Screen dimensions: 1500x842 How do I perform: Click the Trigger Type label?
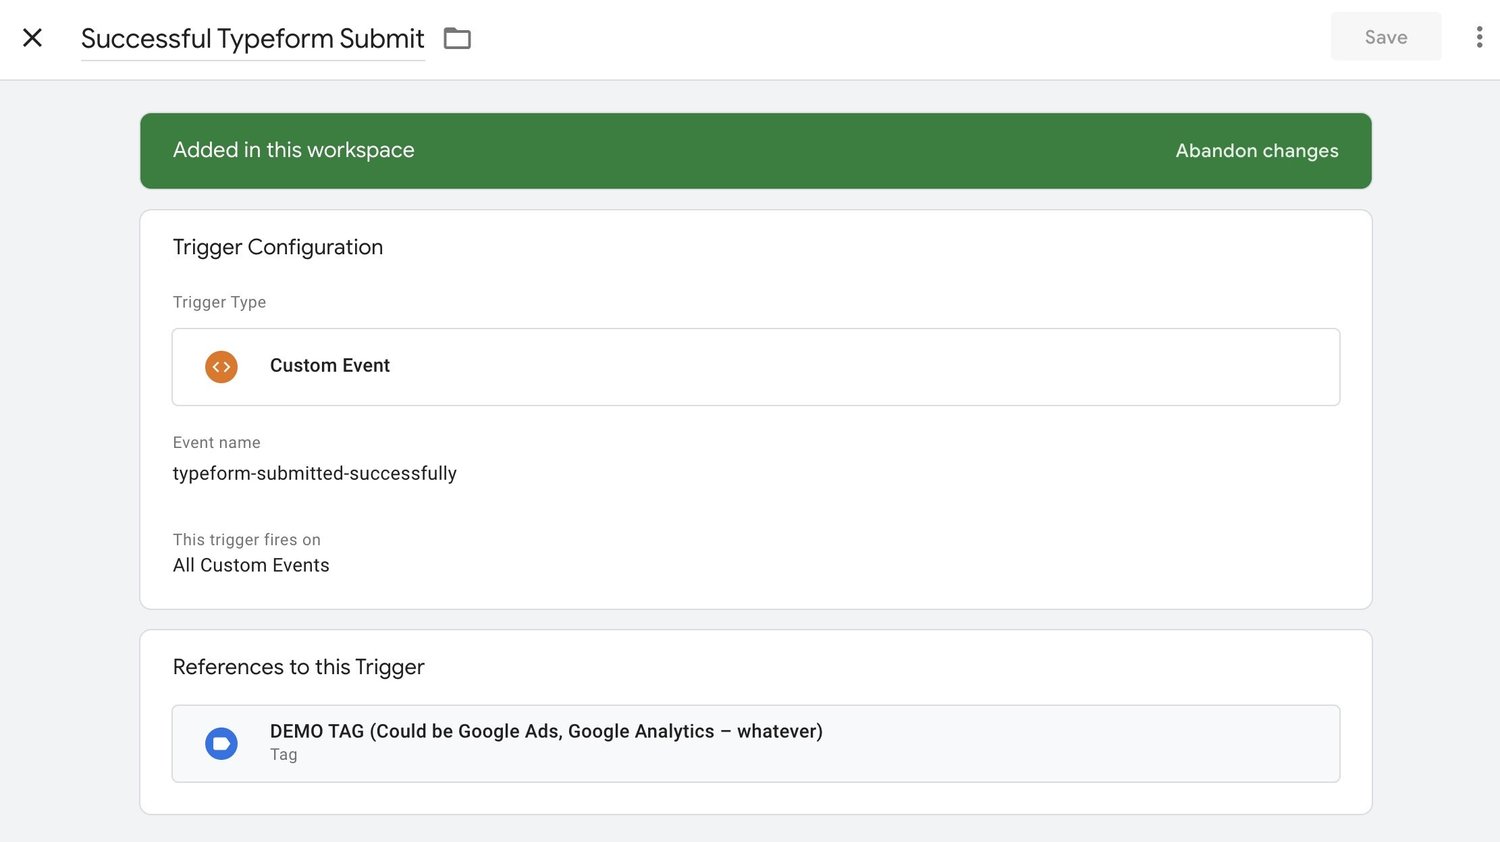[x=219, y=302]
